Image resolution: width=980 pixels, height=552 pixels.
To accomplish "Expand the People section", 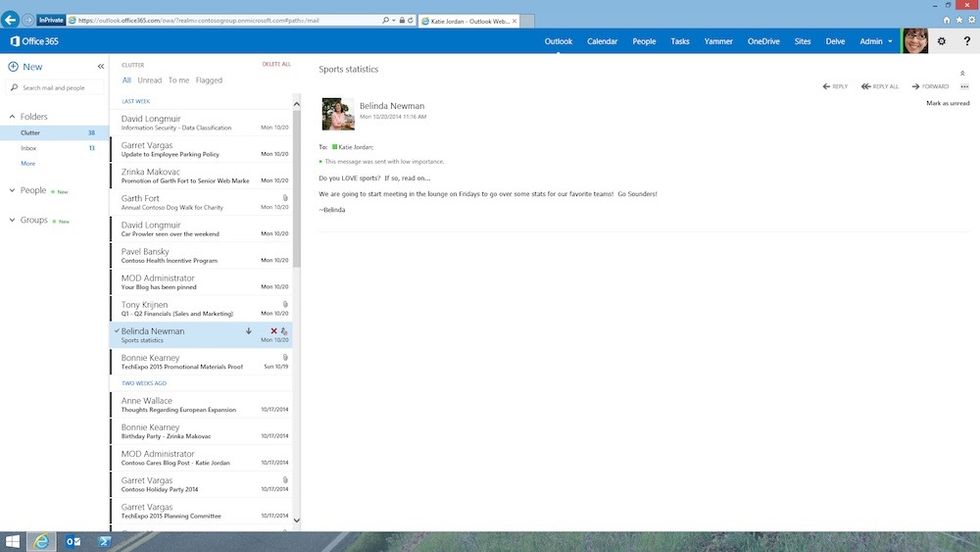I will (x=12, y=190).
